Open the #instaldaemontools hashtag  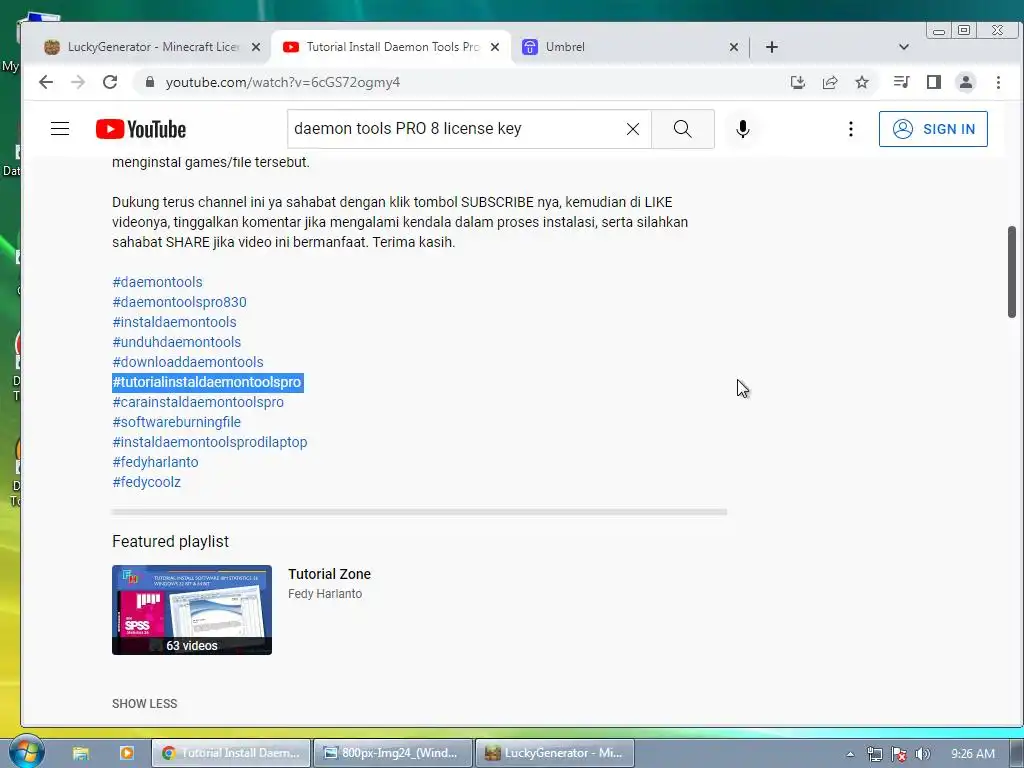tap(174, 322)
